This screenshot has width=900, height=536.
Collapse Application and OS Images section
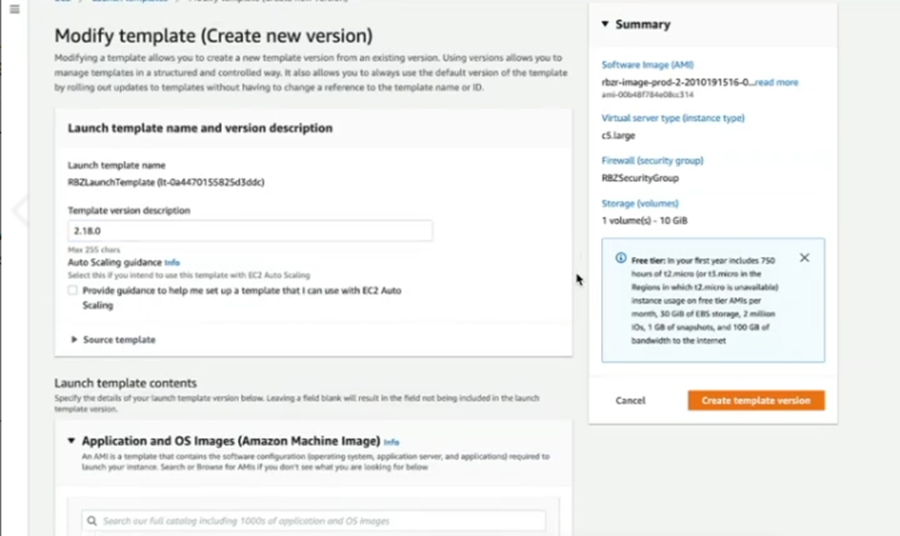point(71,440)
